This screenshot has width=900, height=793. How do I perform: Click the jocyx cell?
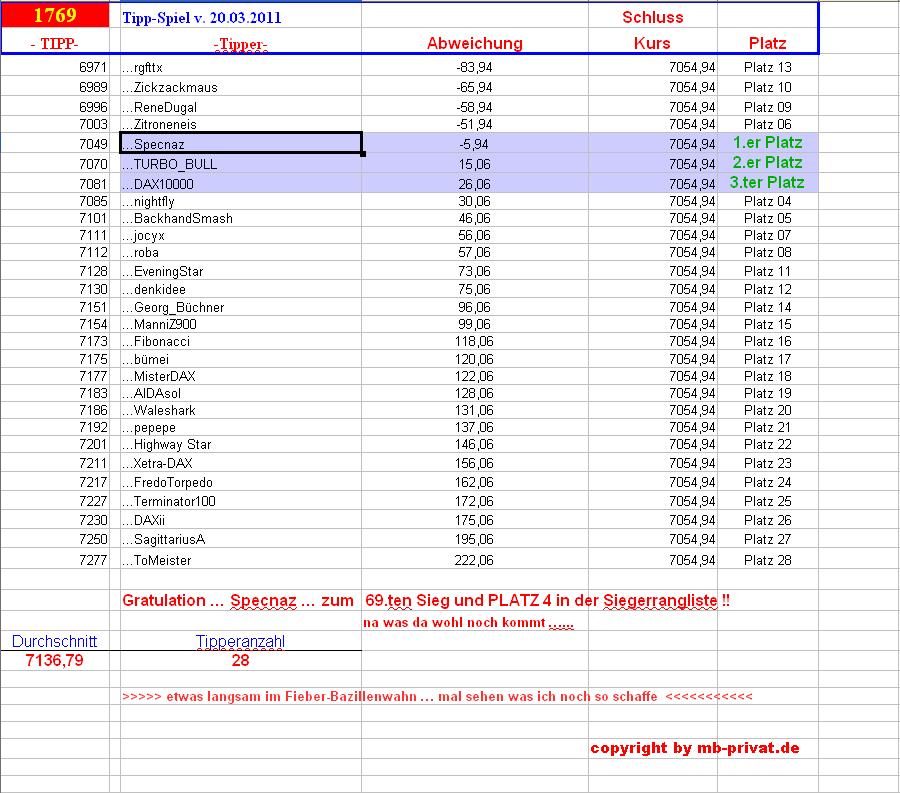point(240,235)
